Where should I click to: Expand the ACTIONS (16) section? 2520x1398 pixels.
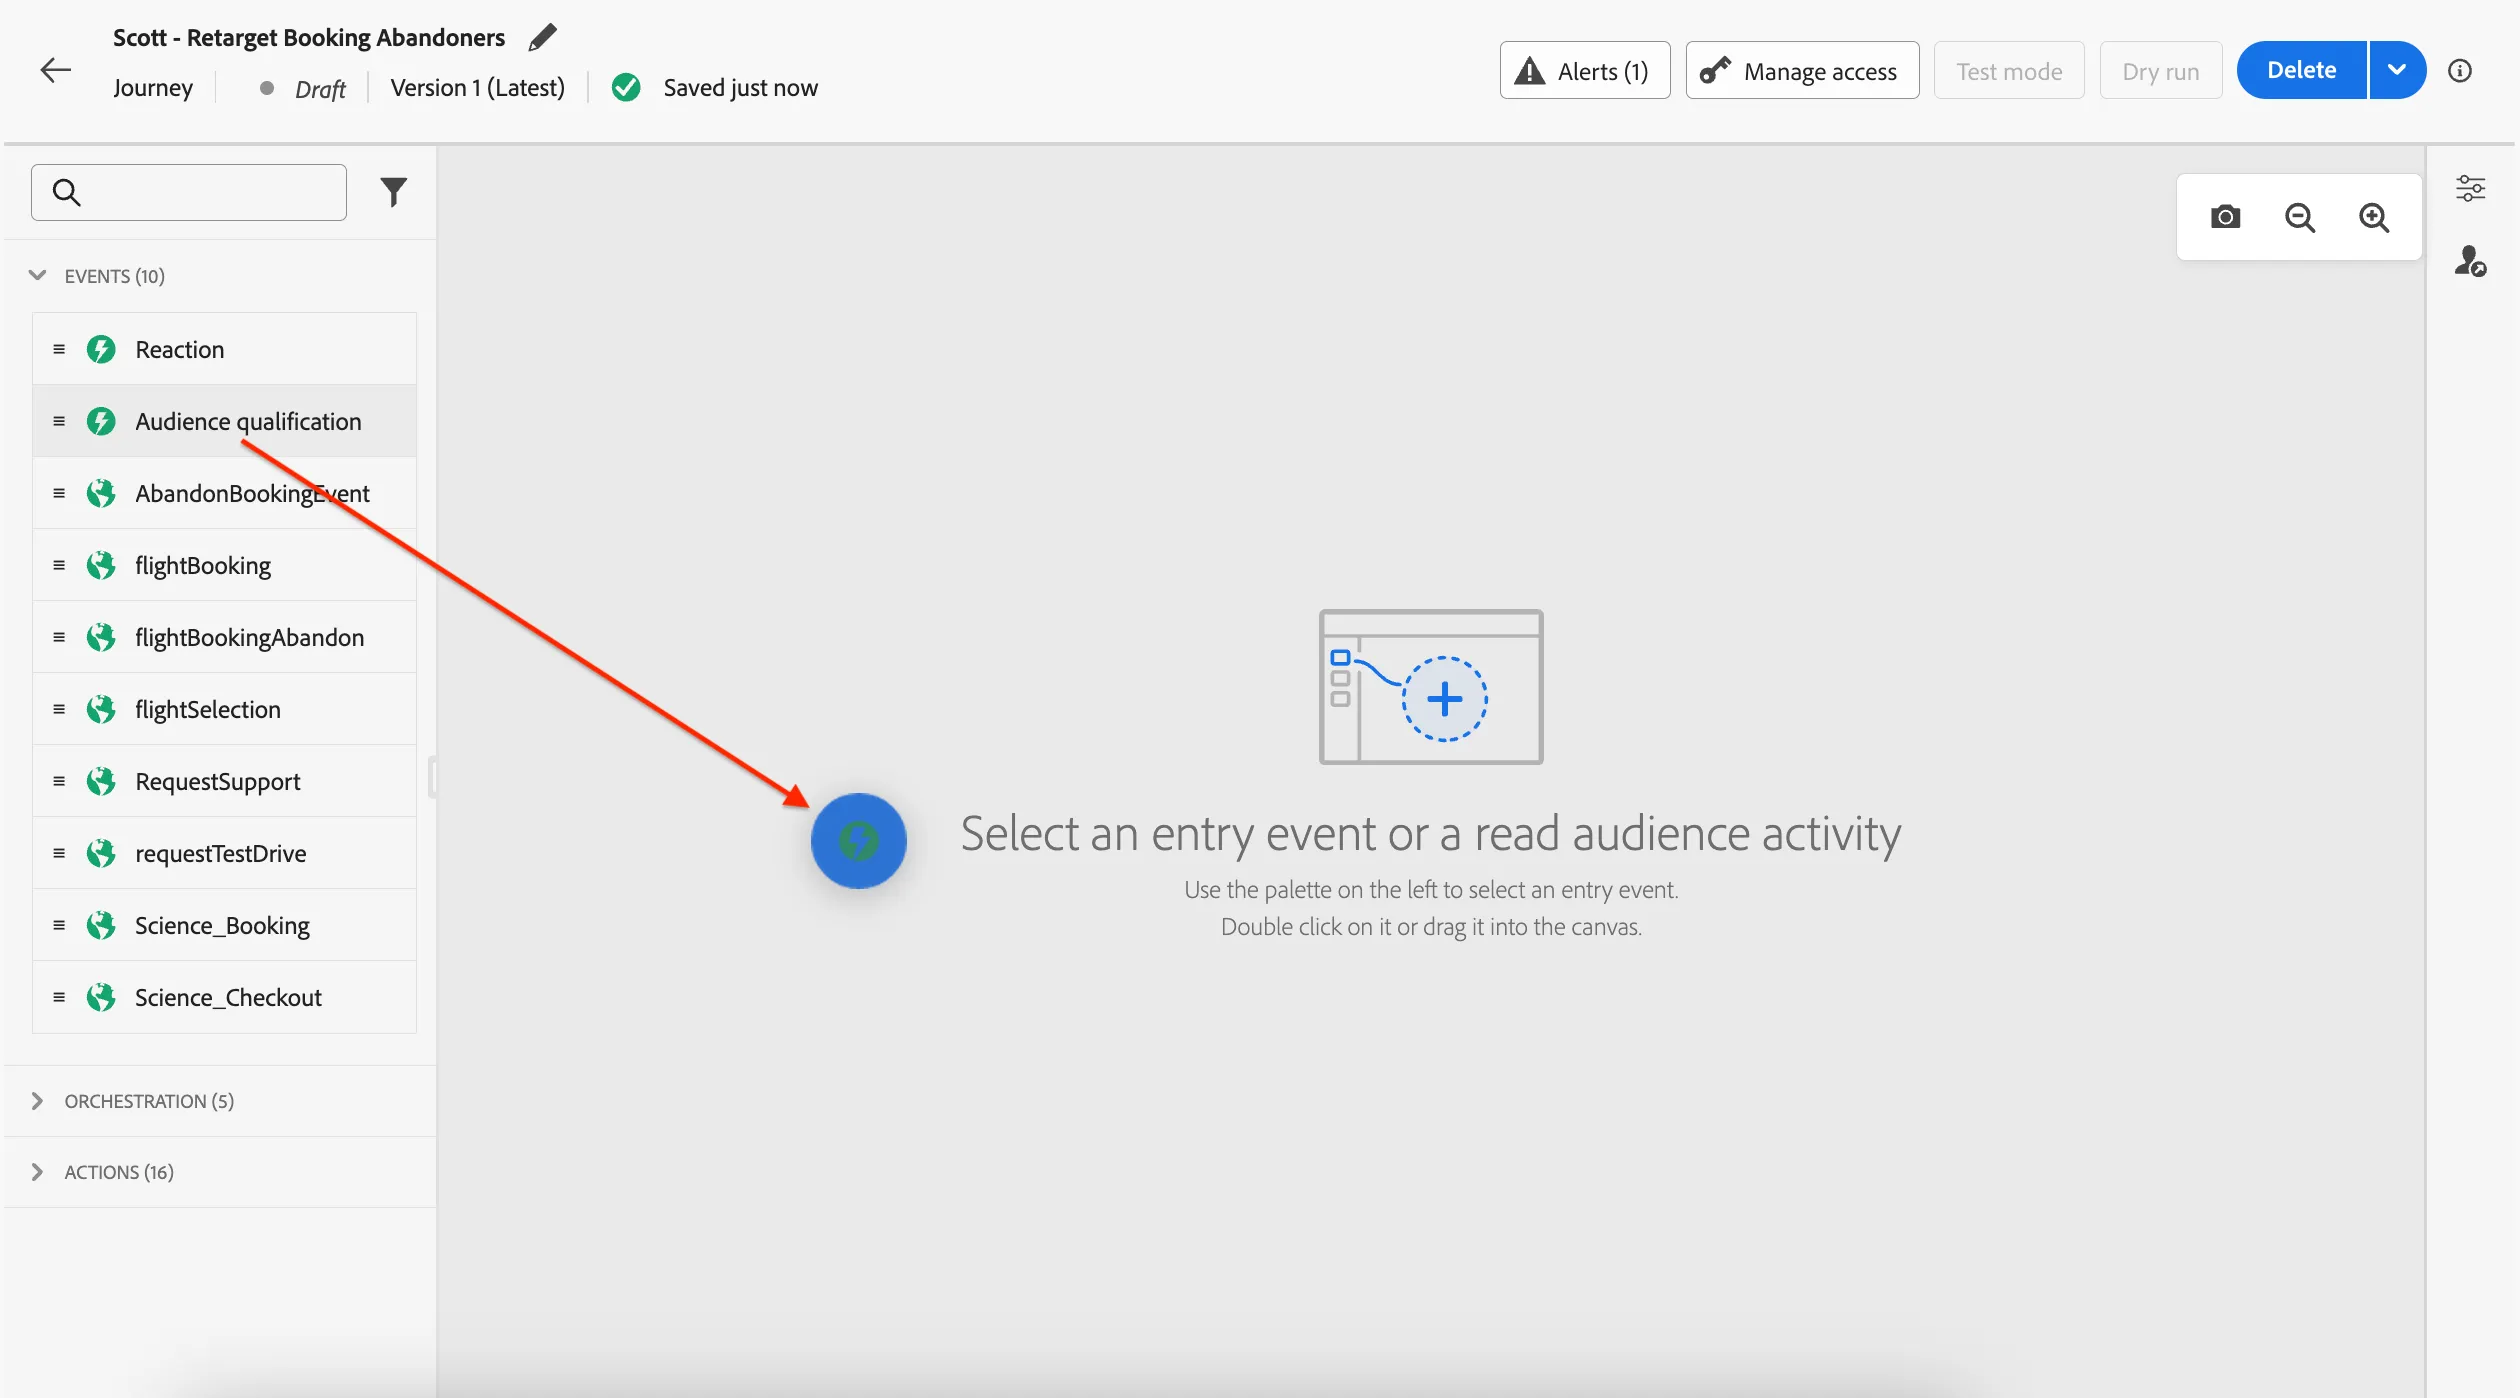37,1171
